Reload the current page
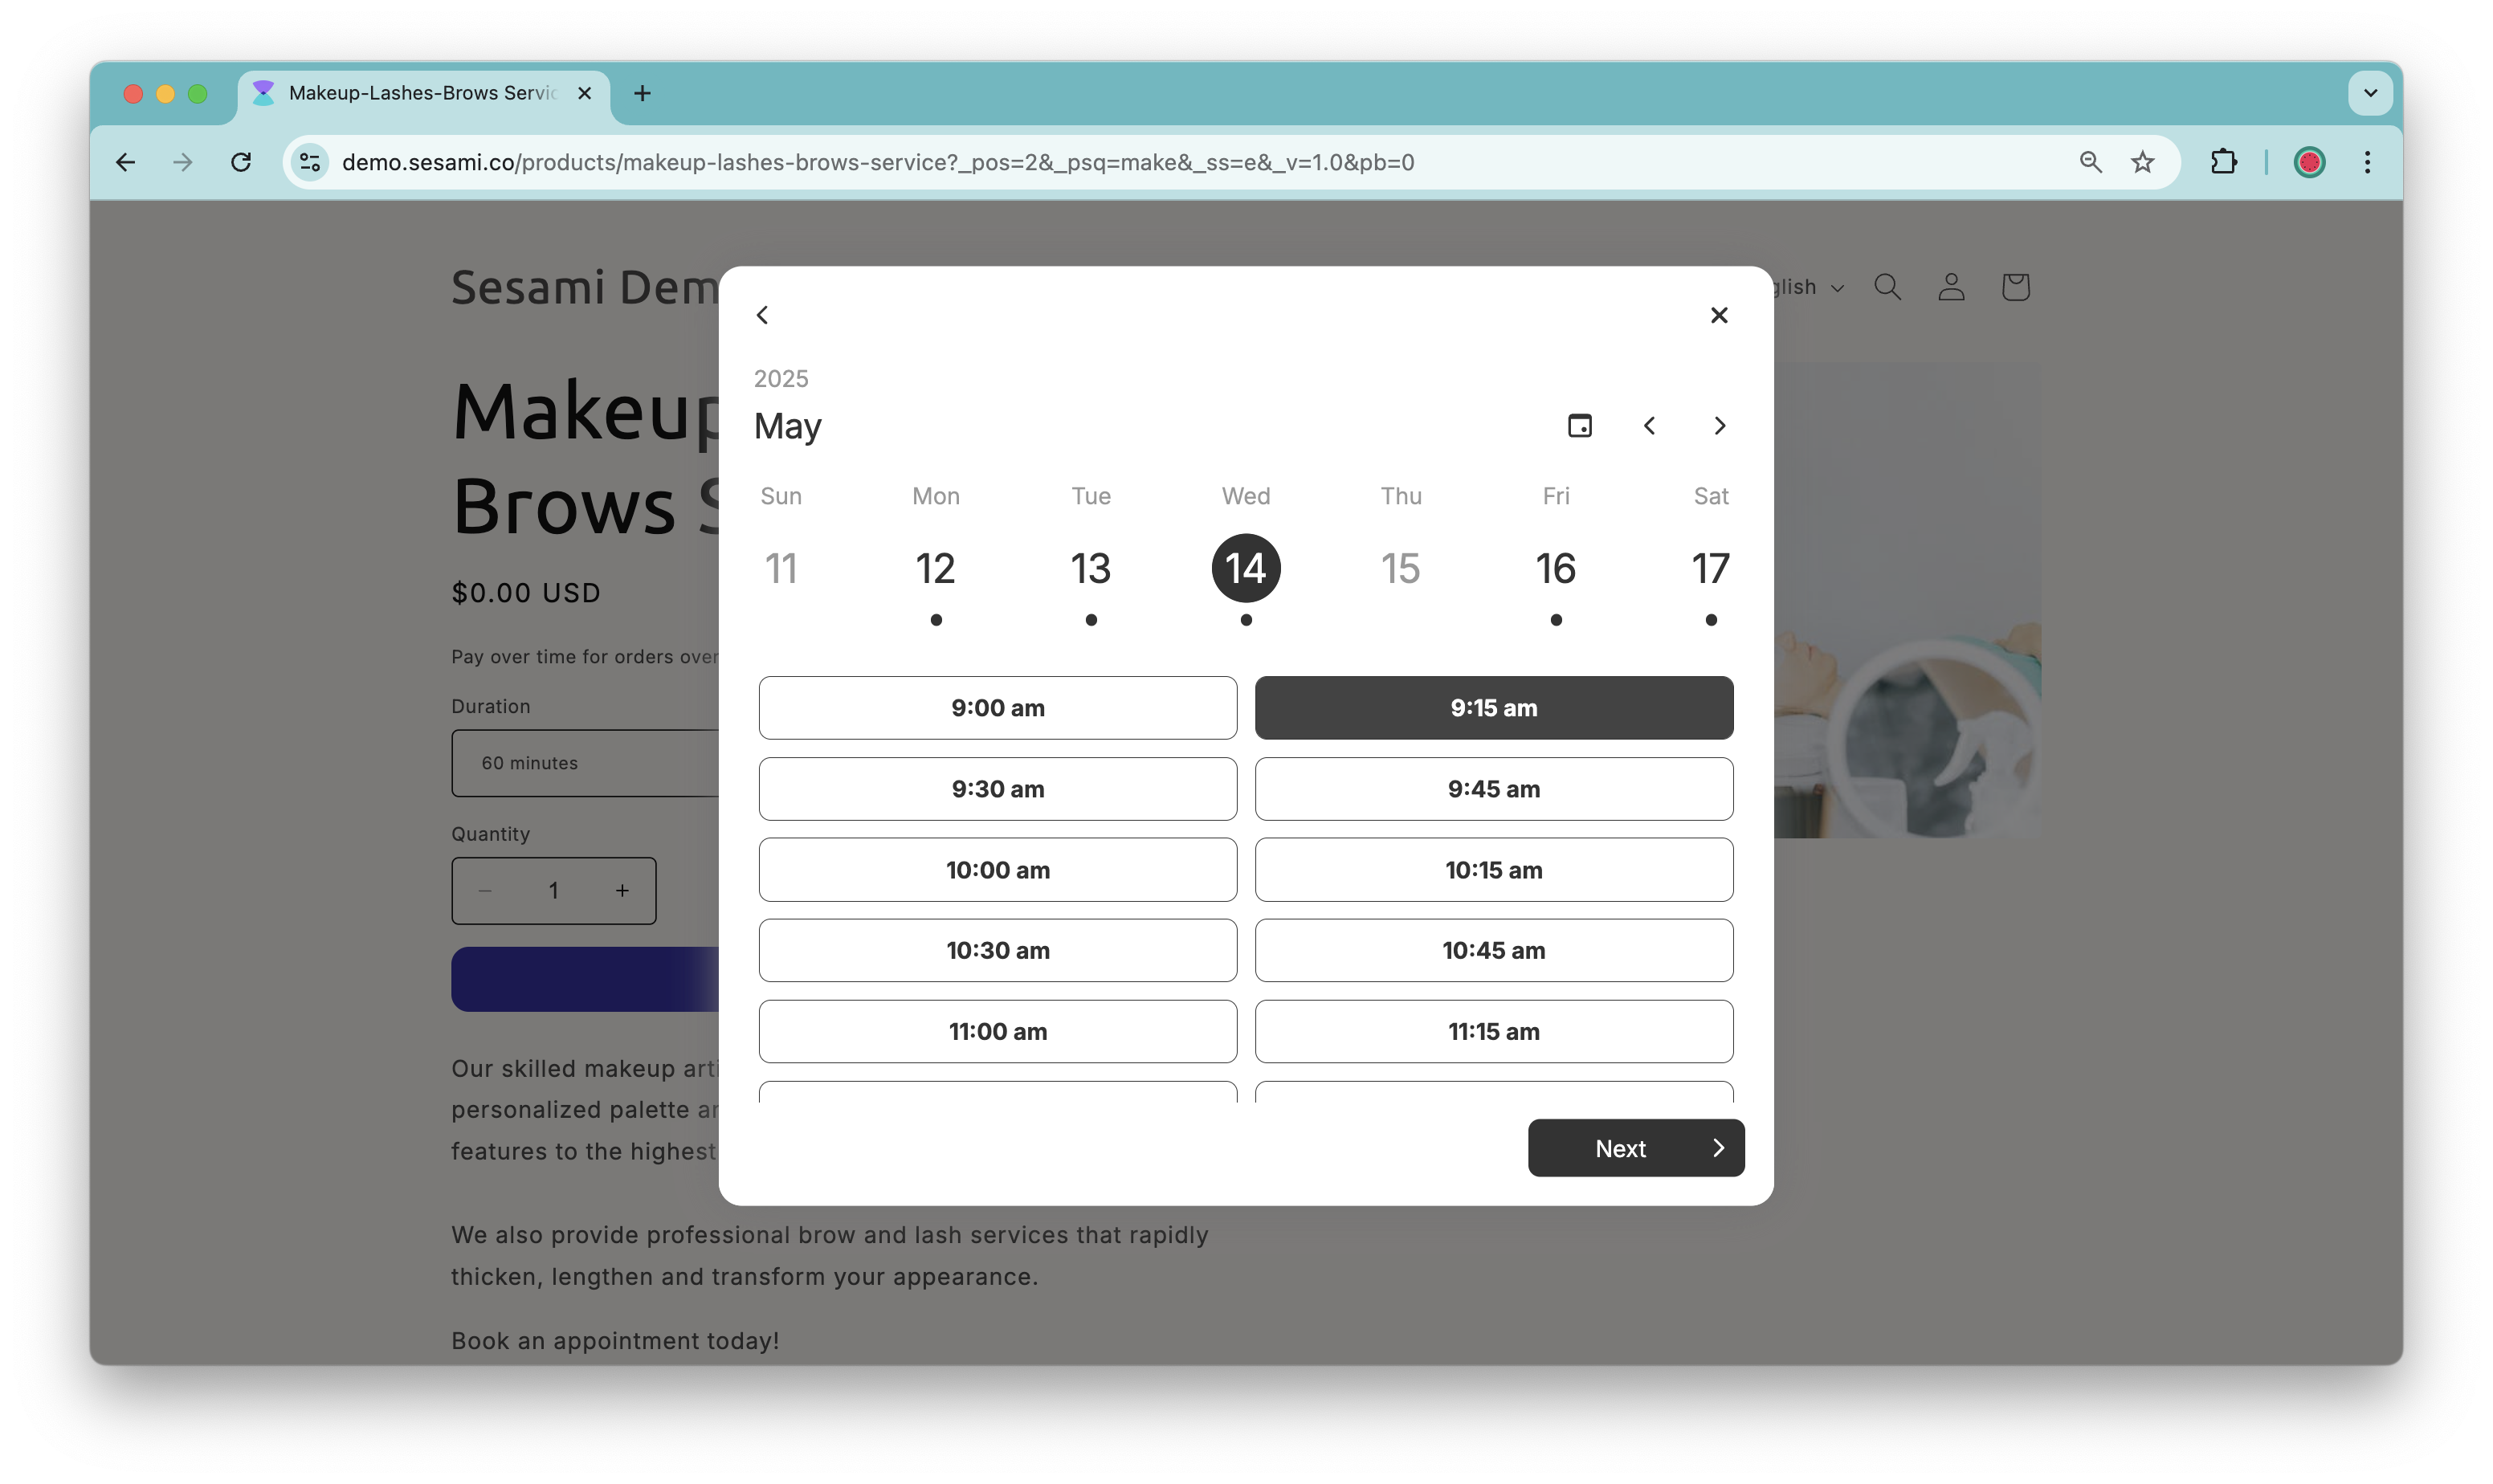This screenshot has height=1484, width=2493. point(241,162)
